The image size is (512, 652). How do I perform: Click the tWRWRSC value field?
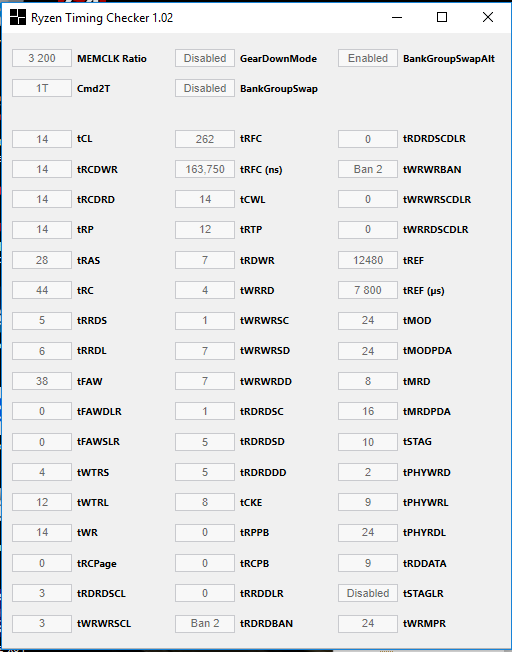point(205,321)
